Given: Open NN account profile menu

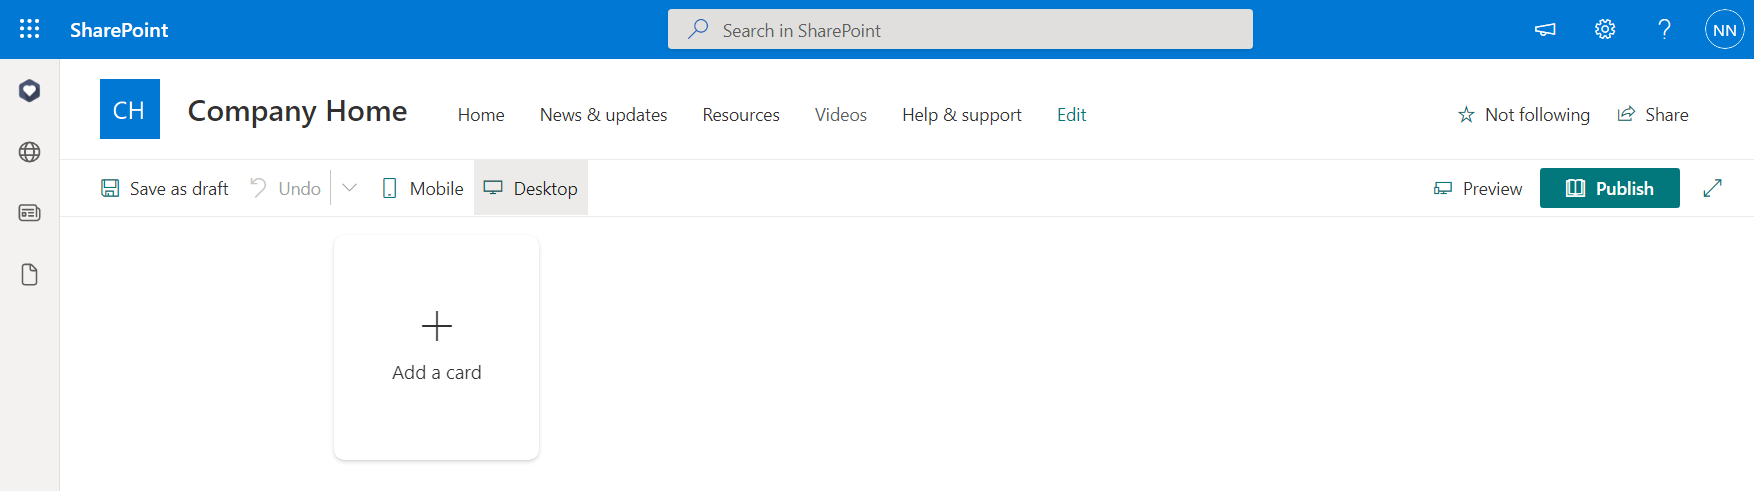Looking at the screenshot, I should tap(1724, 30).
